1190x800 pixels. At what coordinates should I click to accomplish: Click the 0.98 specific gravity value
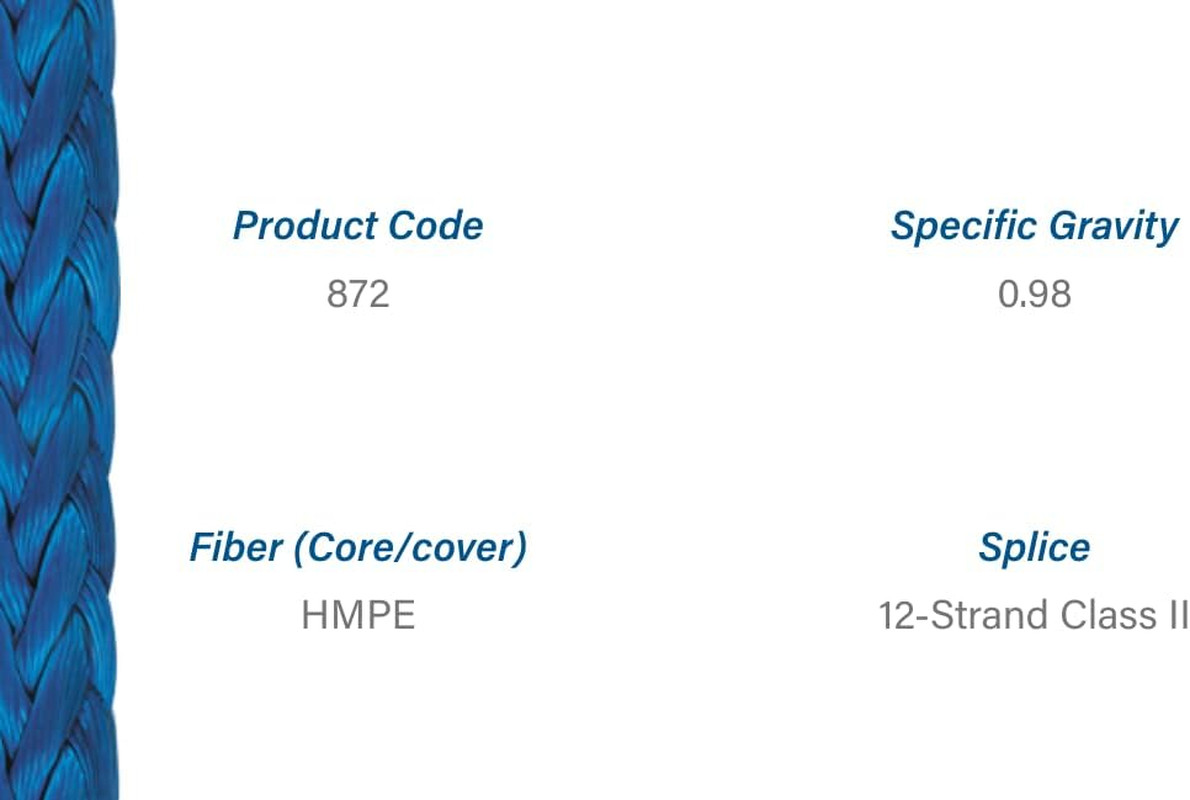click(1034, 294)
